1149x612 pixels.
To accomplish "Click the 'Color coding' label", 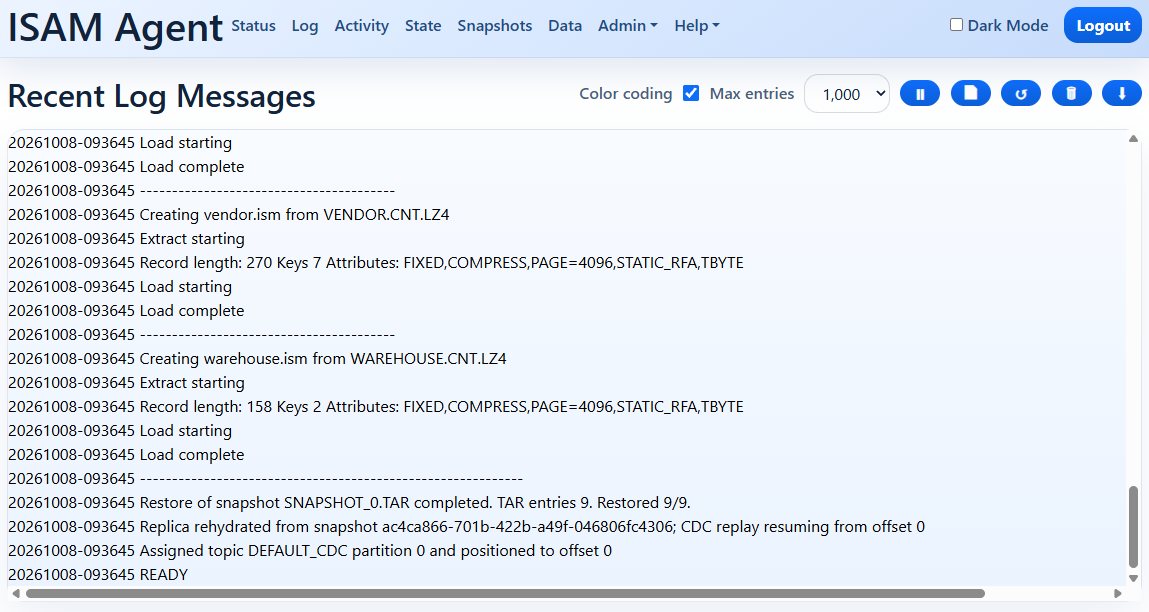I will (626, 94).
